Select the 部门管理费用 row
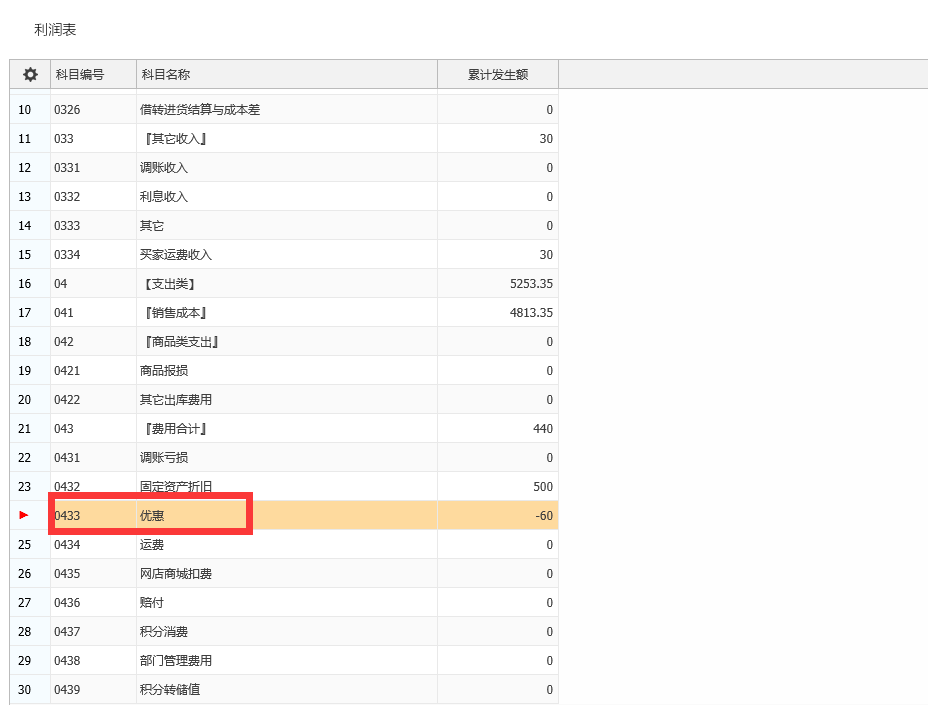 coord(284,661)
